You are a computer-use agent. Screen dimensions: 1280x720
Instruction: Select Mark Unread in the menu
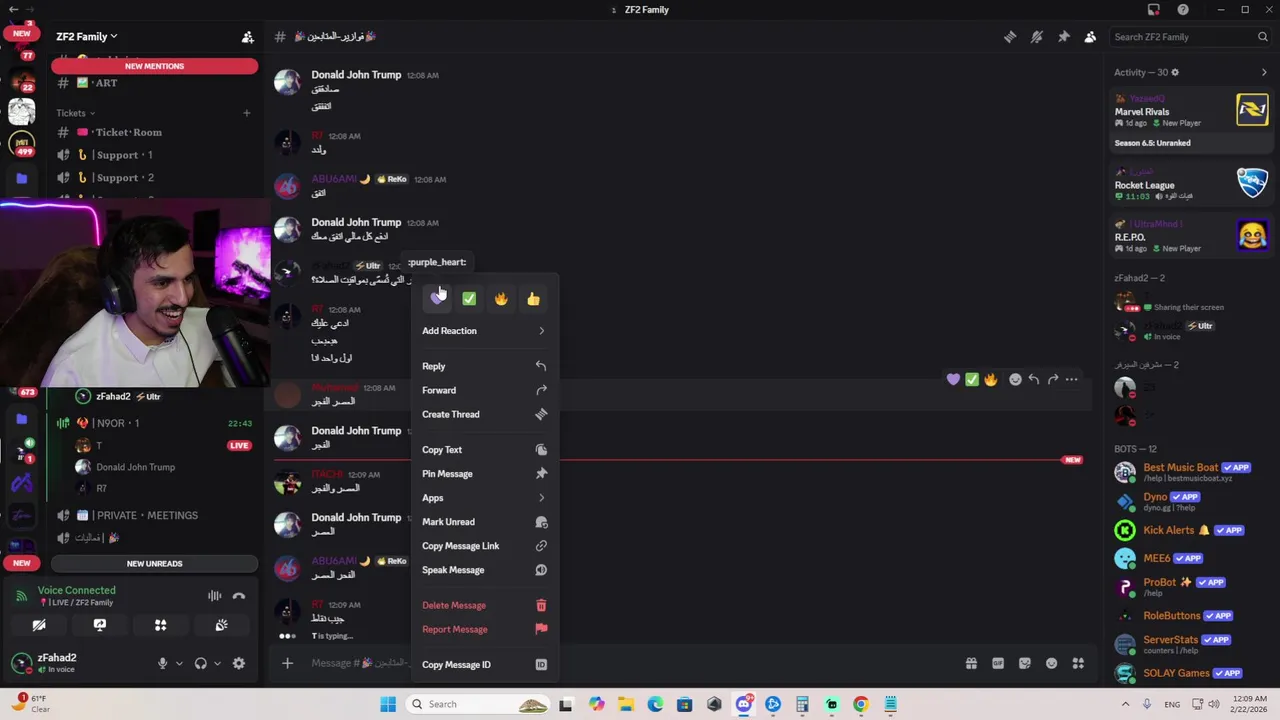(x=484, y=522)
